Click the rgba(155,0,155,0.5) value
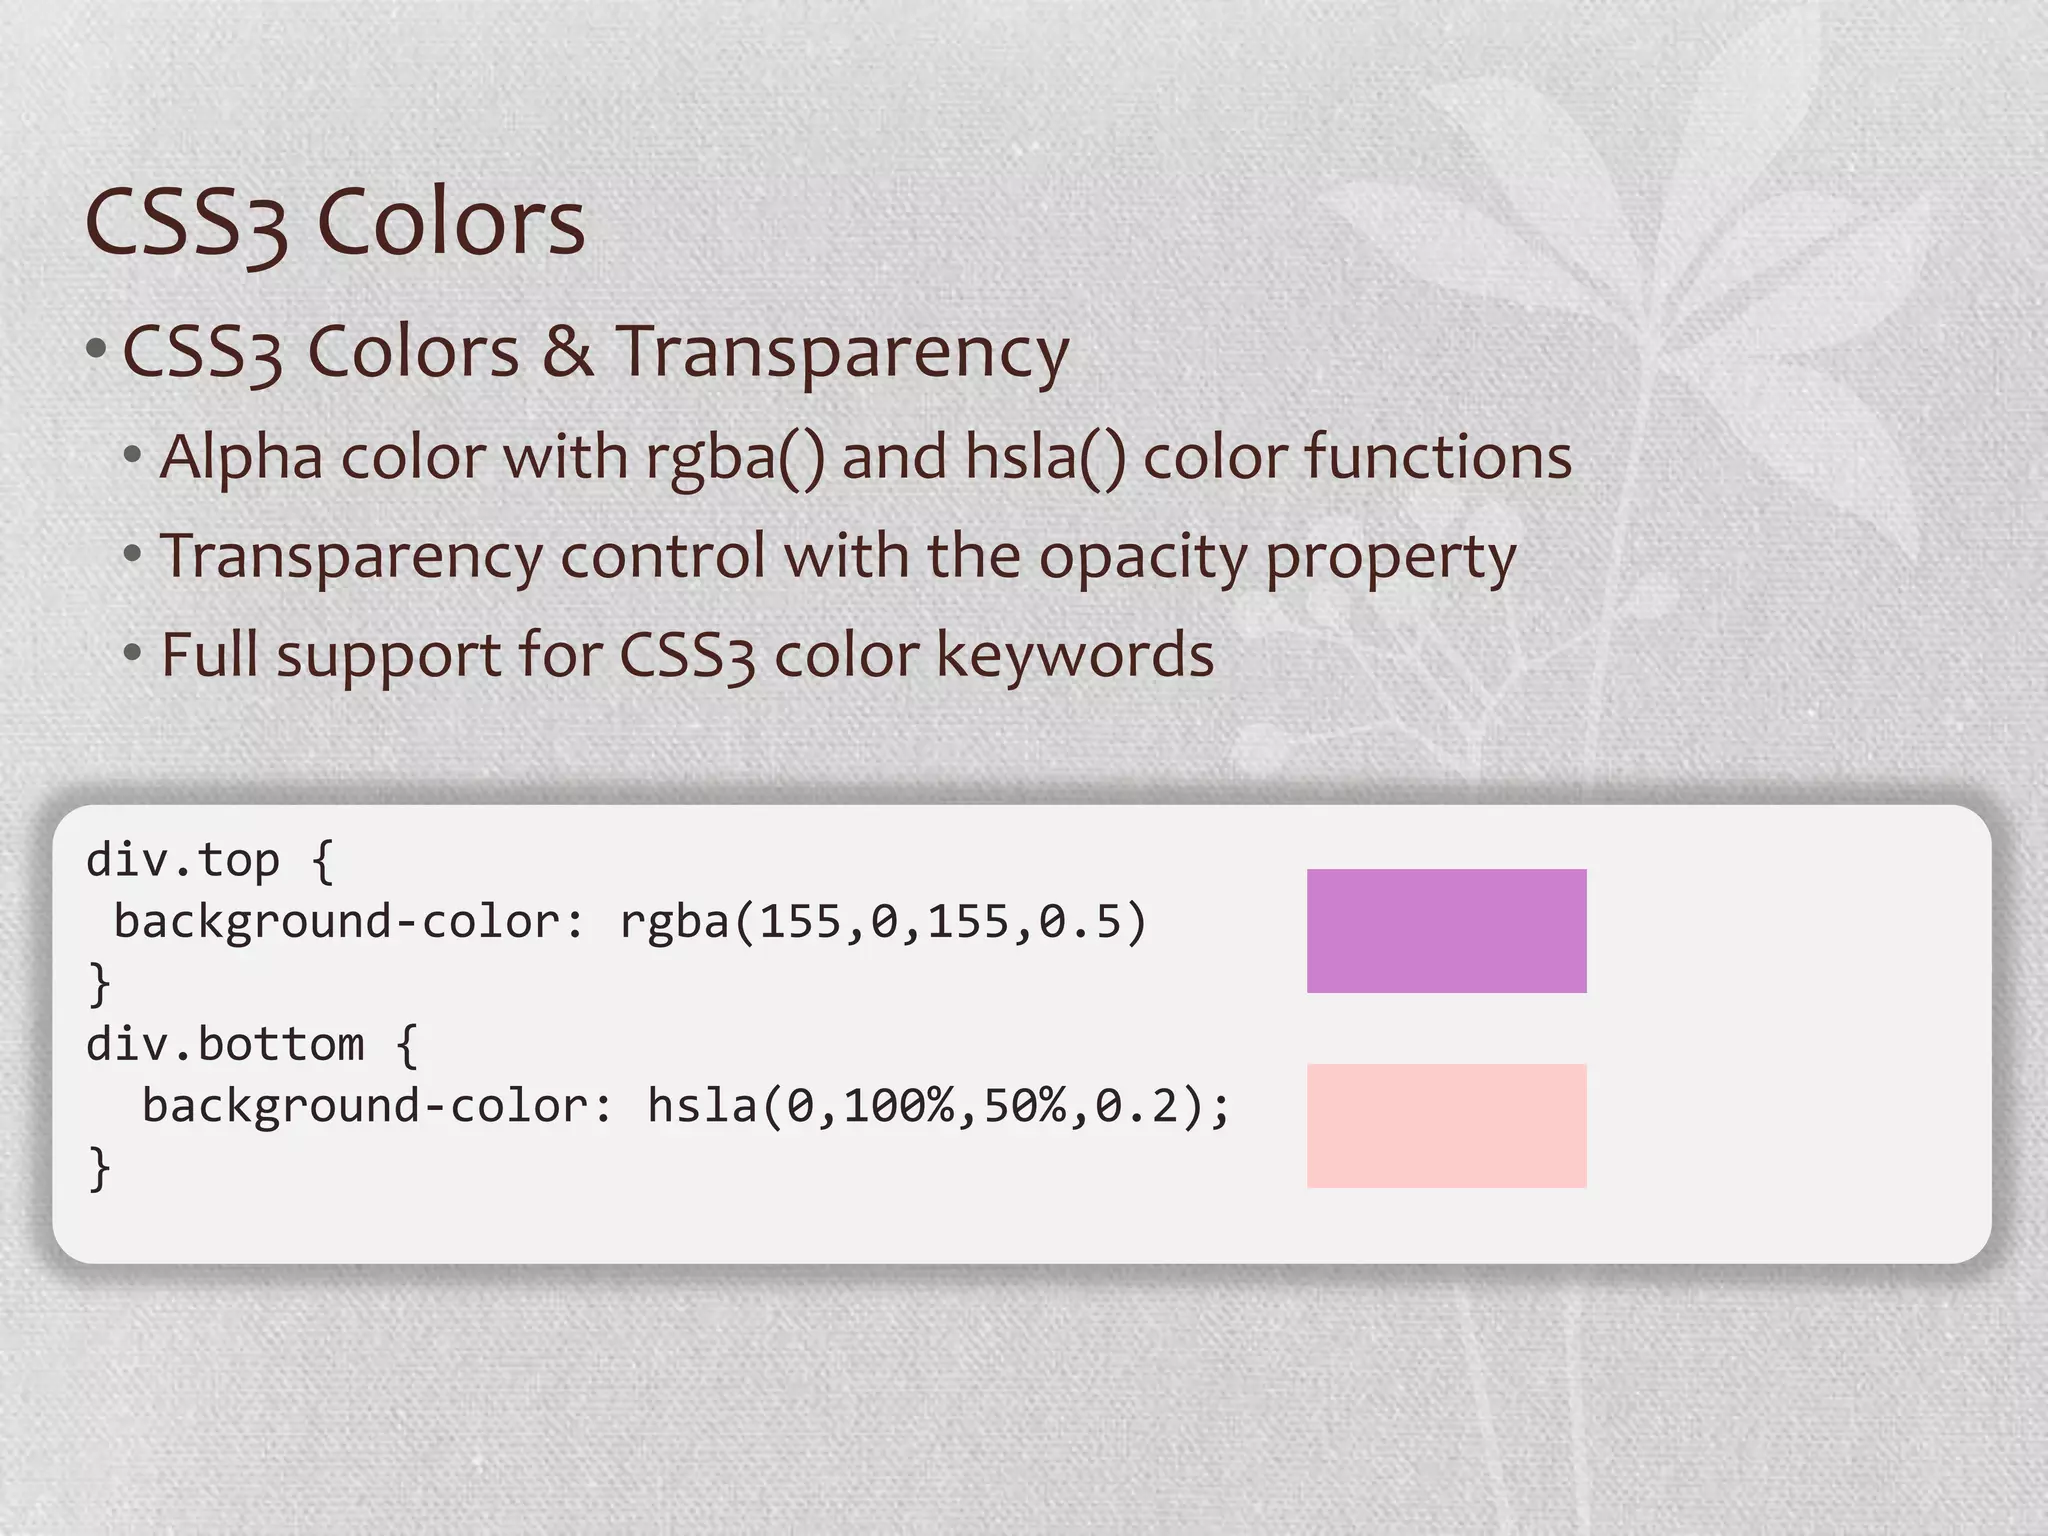Image resolution: width=2048 pixels, height=1536 pixels. (883, 922)
